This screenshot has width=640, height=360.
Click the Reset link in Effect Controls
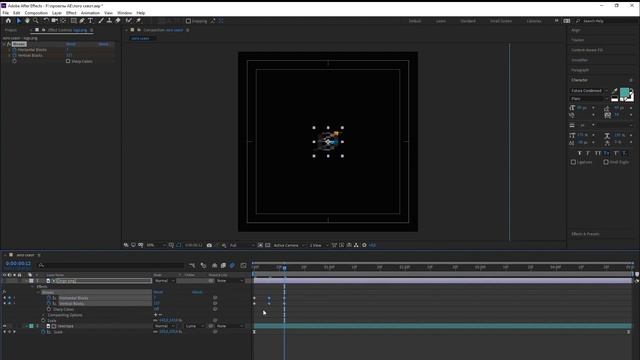pyautogui.click(x=71, y=44)
